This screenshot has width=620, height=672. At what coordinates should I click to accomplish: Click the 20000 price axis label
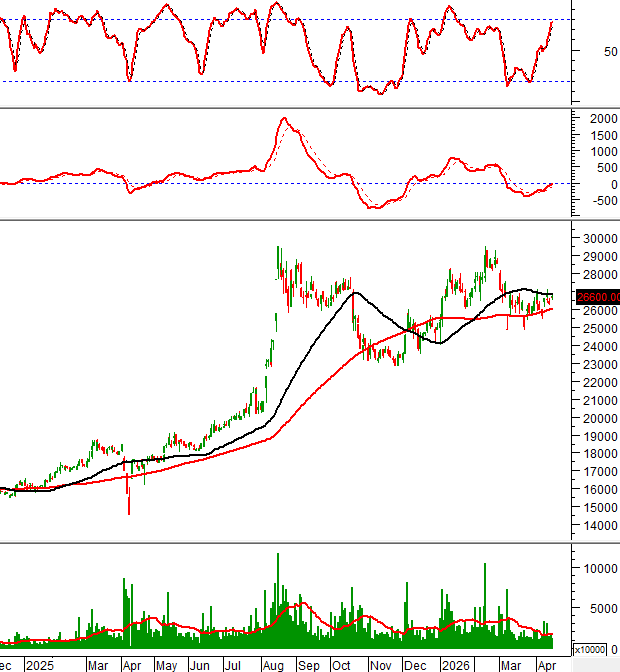[597, 418]
